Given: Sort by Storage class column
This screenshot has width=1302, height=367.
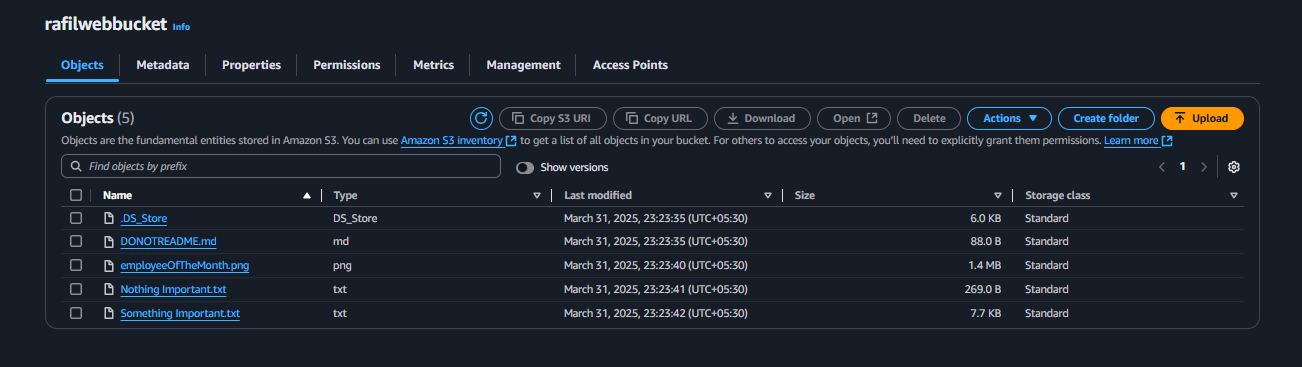Looking at the screenshot, I should coord(1057,196).
